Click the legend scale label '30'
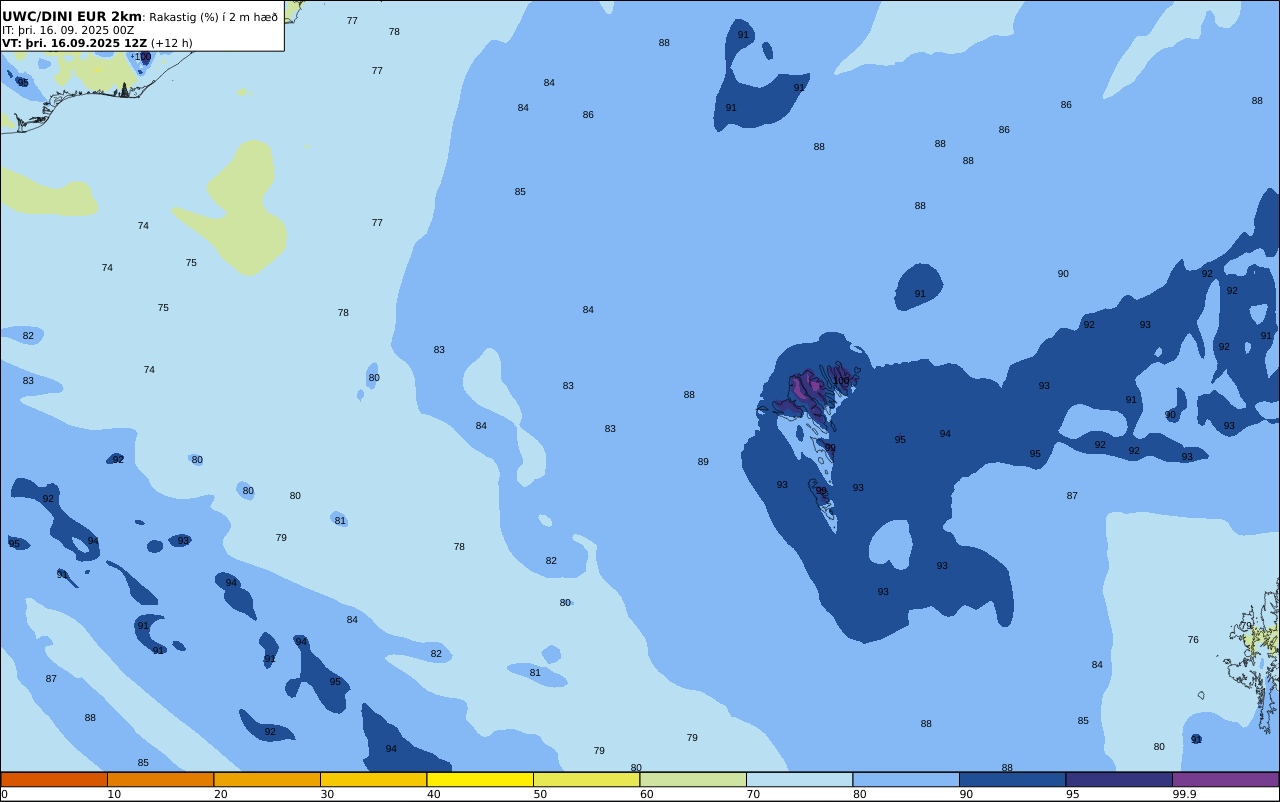Viewport: 1280px width, 802px height. tap(327, 794)
